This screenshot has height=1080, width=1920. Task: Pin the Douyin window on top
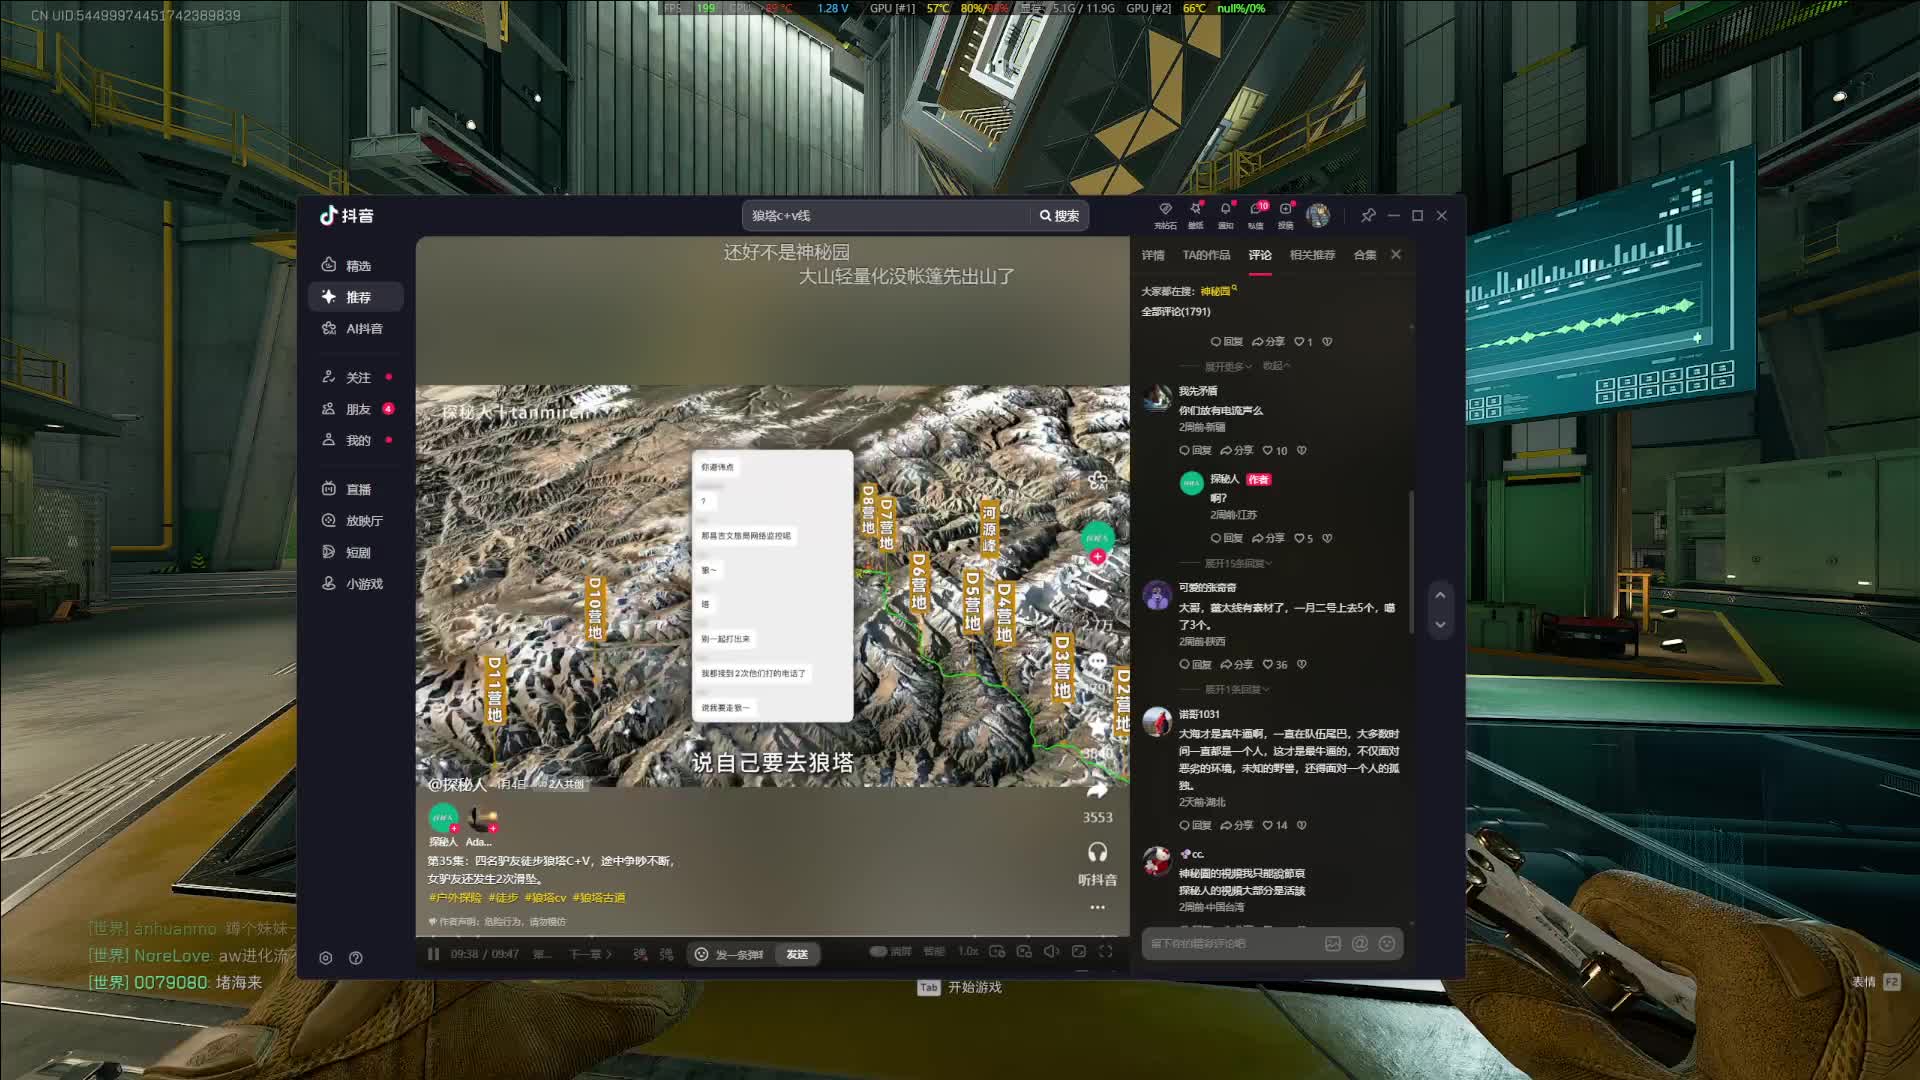[x=1367, y=215]
